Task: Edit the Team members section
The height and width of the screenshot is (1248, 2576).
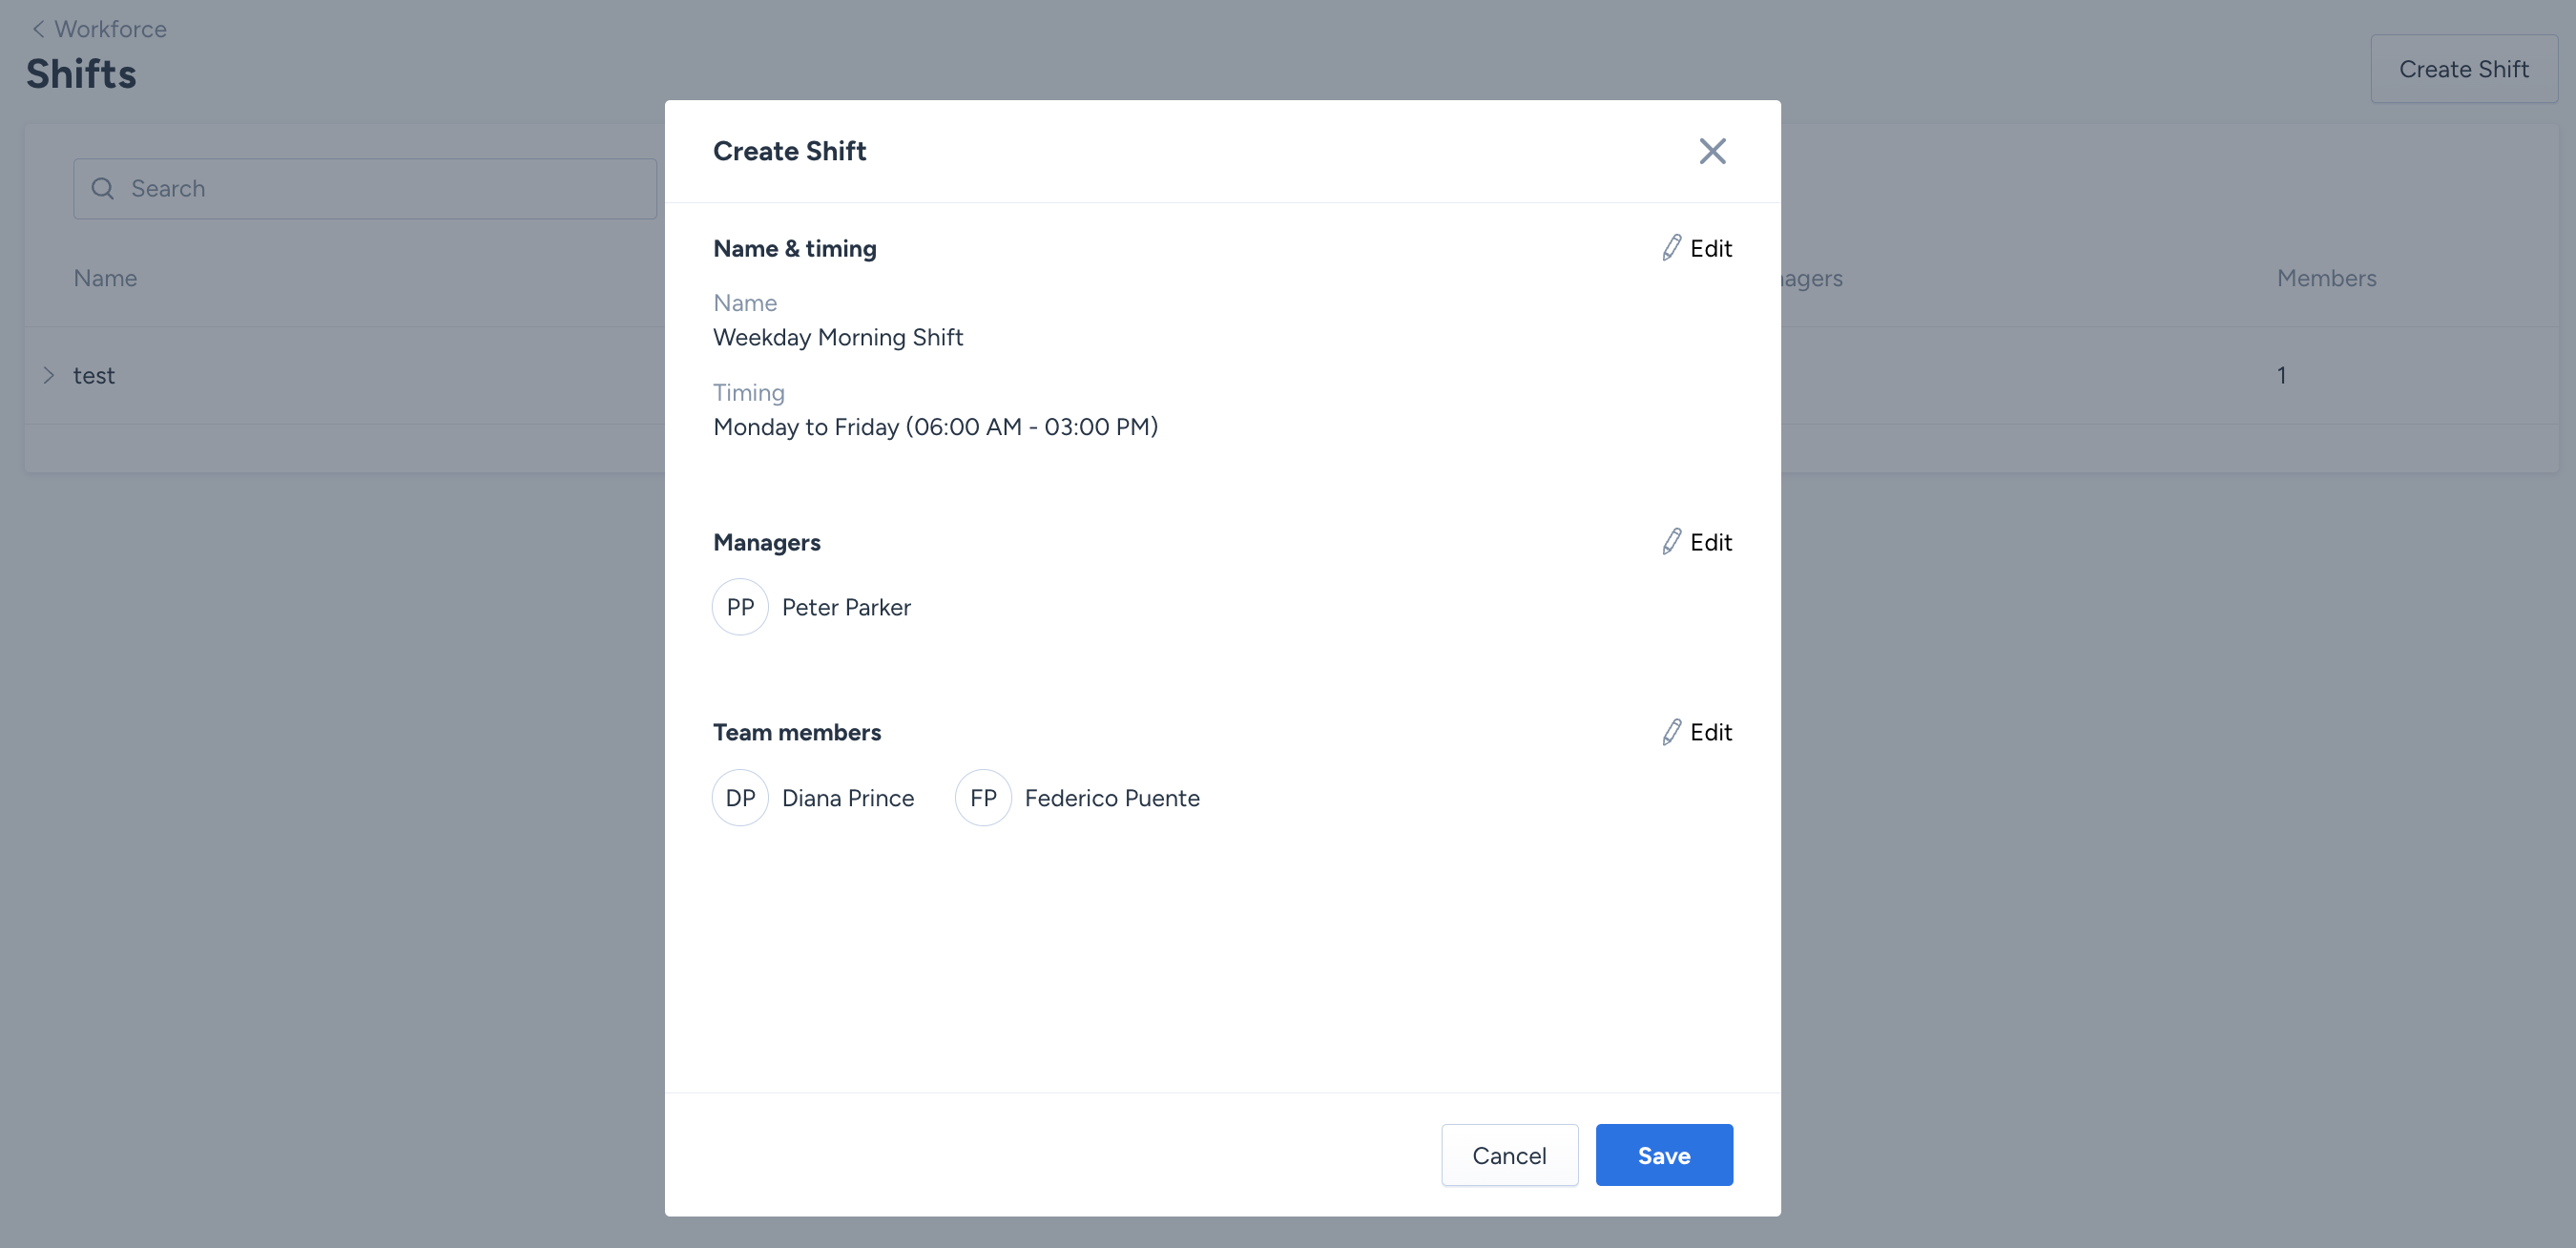Action: [x=1697, y=732]
